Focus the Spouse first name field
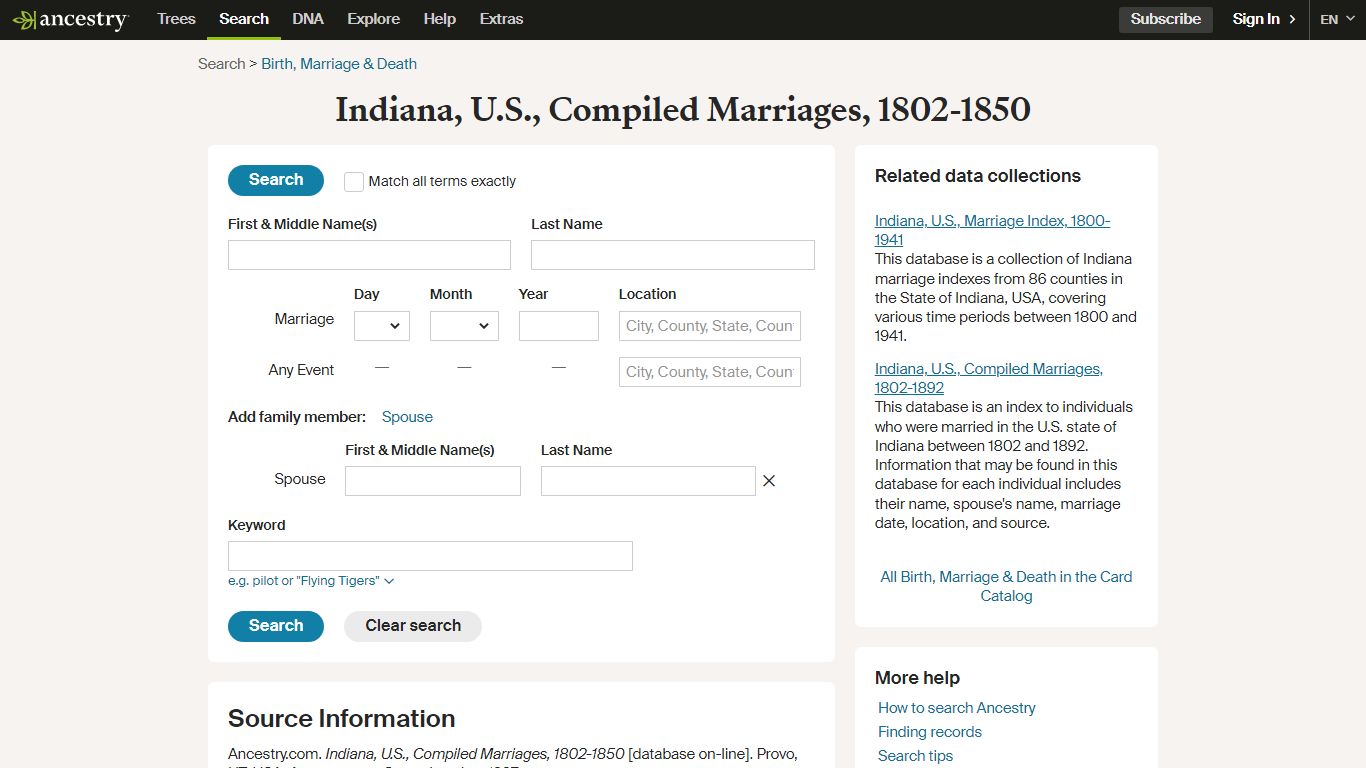This screenshot has height=768, width=1366. tap(433, 481)
